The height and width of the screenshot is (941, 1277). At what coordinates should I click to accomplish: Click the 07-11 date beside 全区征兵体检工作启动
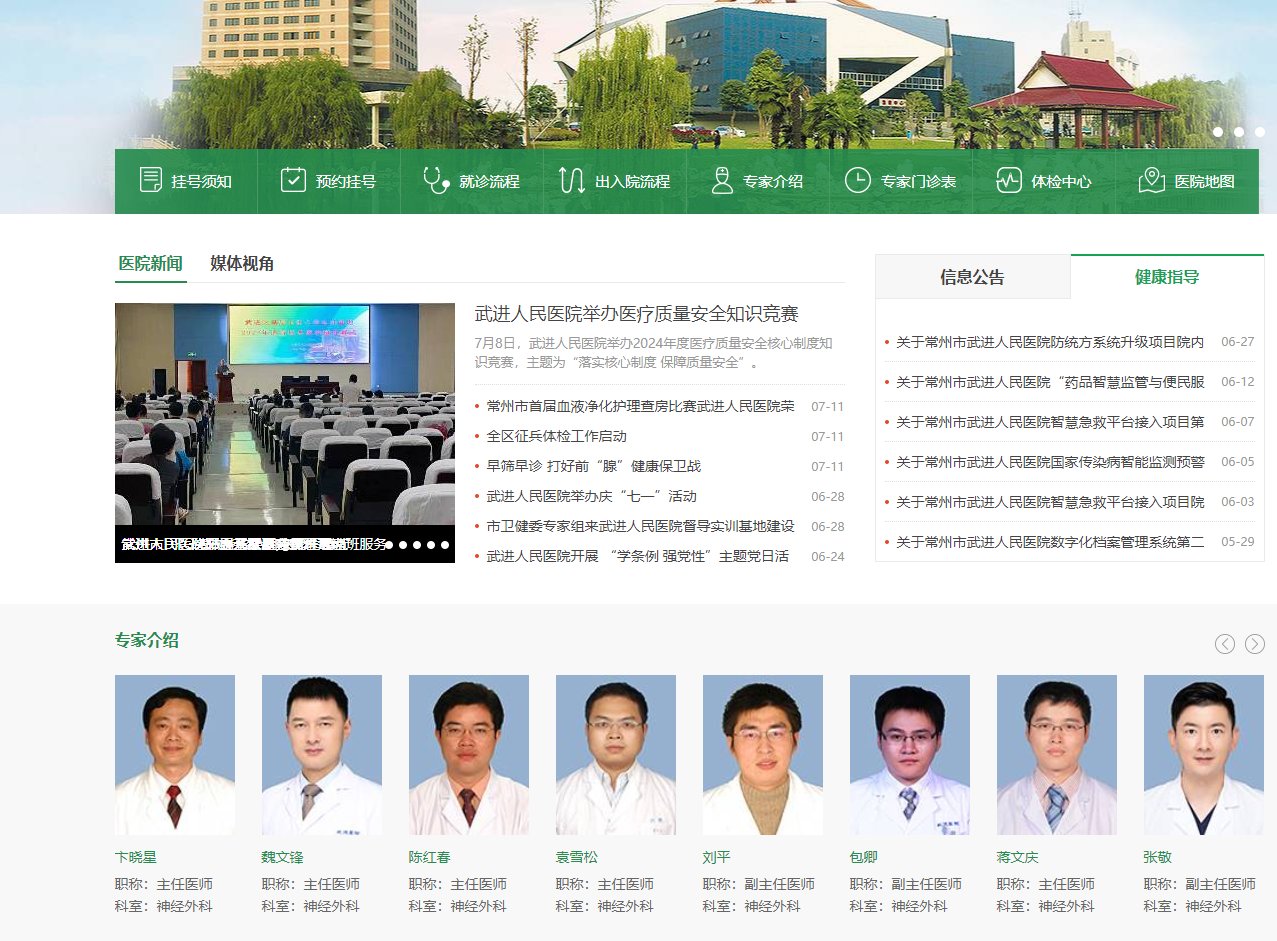(828, 436)
